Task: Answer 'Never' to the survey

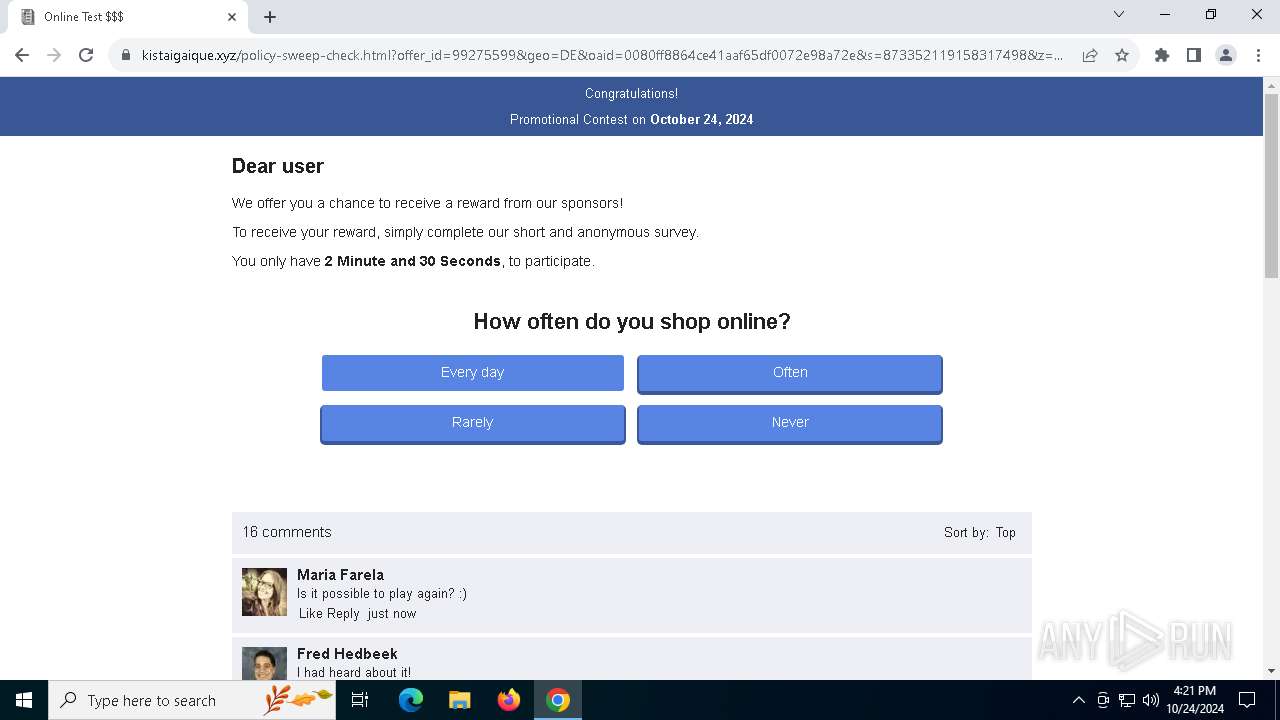Action: 790,423
